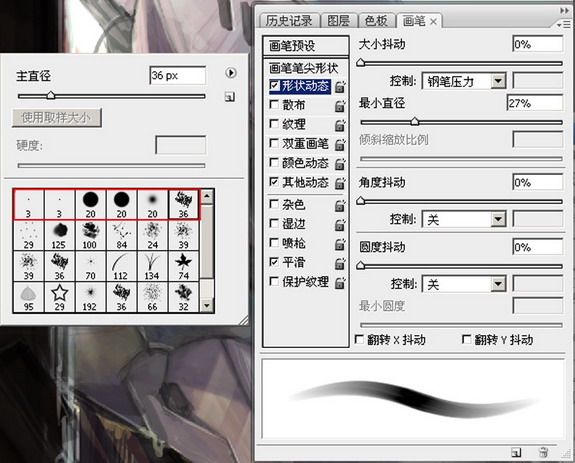The width and height of the screenshot is (575, 463).
Task: Click the lock icon next to 散布
Action: pyautogui.click(x=340, y=106)
